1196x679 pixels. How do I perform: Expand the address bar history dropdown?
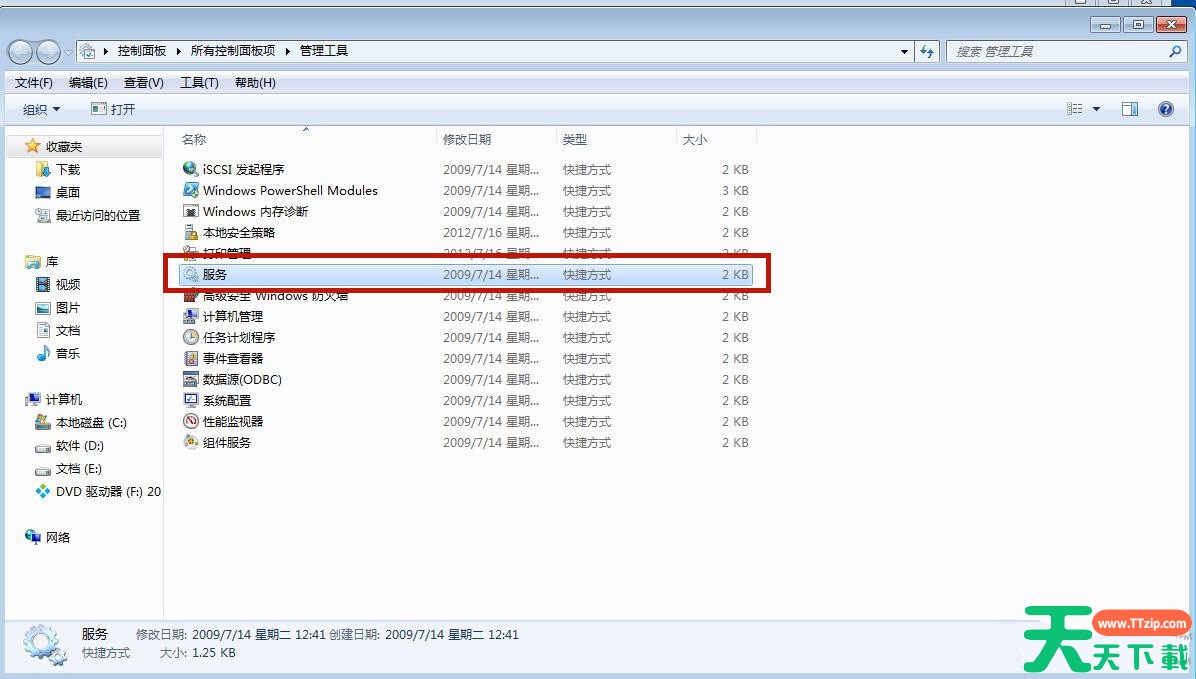(904, 51)
